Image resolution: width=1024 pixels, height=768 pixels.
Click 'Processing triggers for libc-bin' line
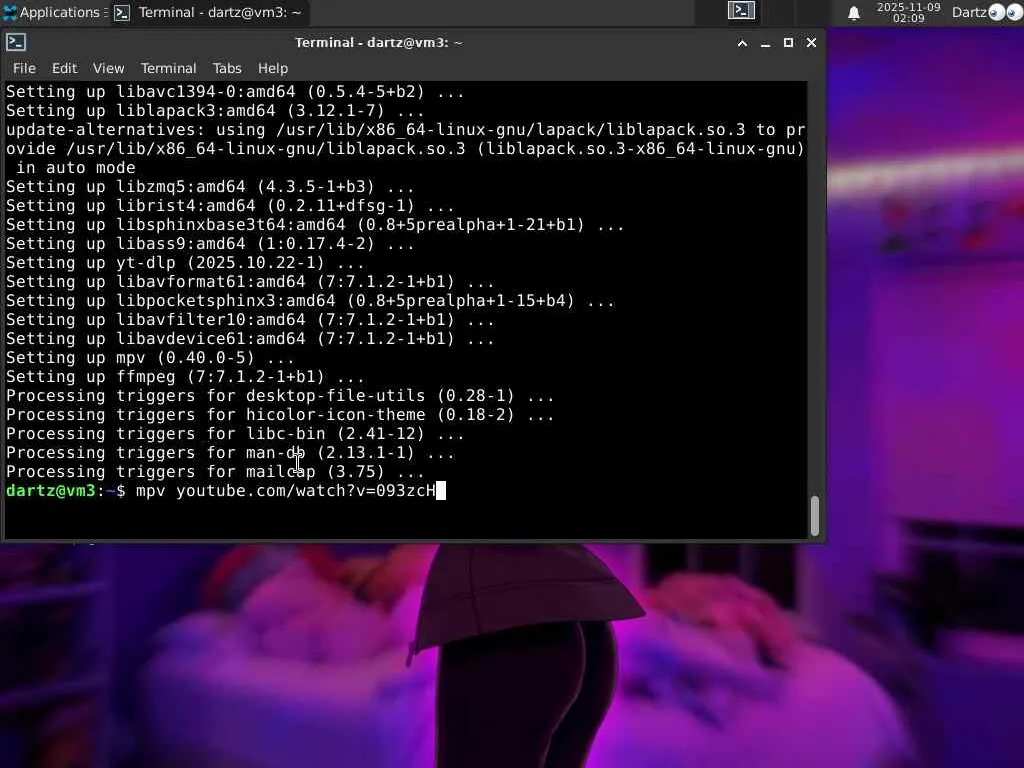point(235,434)
